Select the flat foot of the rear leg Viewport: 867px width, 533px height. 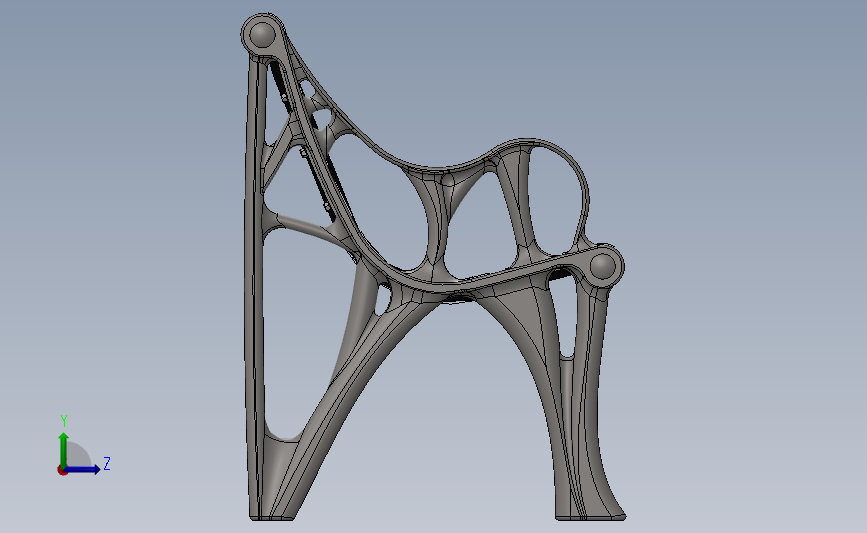[x=272, y=518]
